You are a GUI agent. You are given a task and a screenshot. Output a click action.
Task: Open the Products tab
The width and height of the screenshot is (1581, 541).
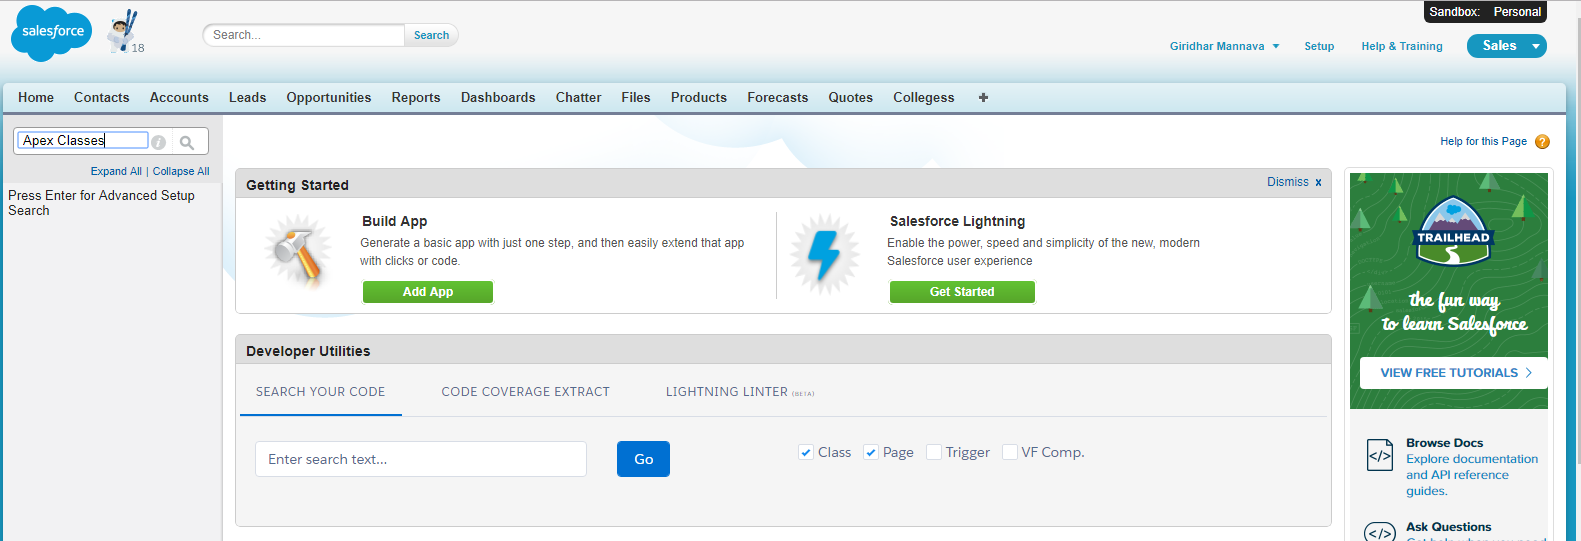point(699,97)
